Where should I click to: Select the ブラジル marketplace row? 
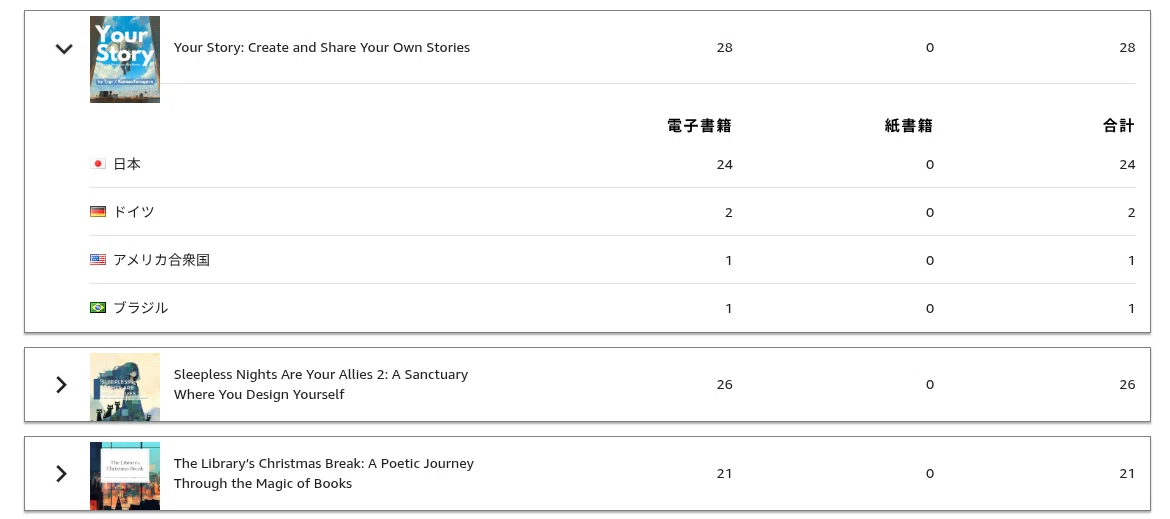[x=613, y=307]
